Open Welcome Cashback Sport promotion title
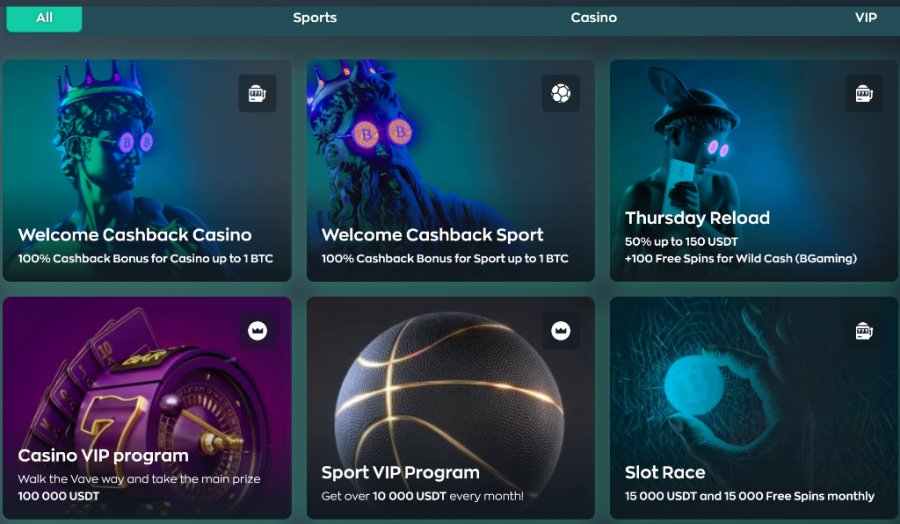Viewport: 900px width, 524px height. point(432,235)
